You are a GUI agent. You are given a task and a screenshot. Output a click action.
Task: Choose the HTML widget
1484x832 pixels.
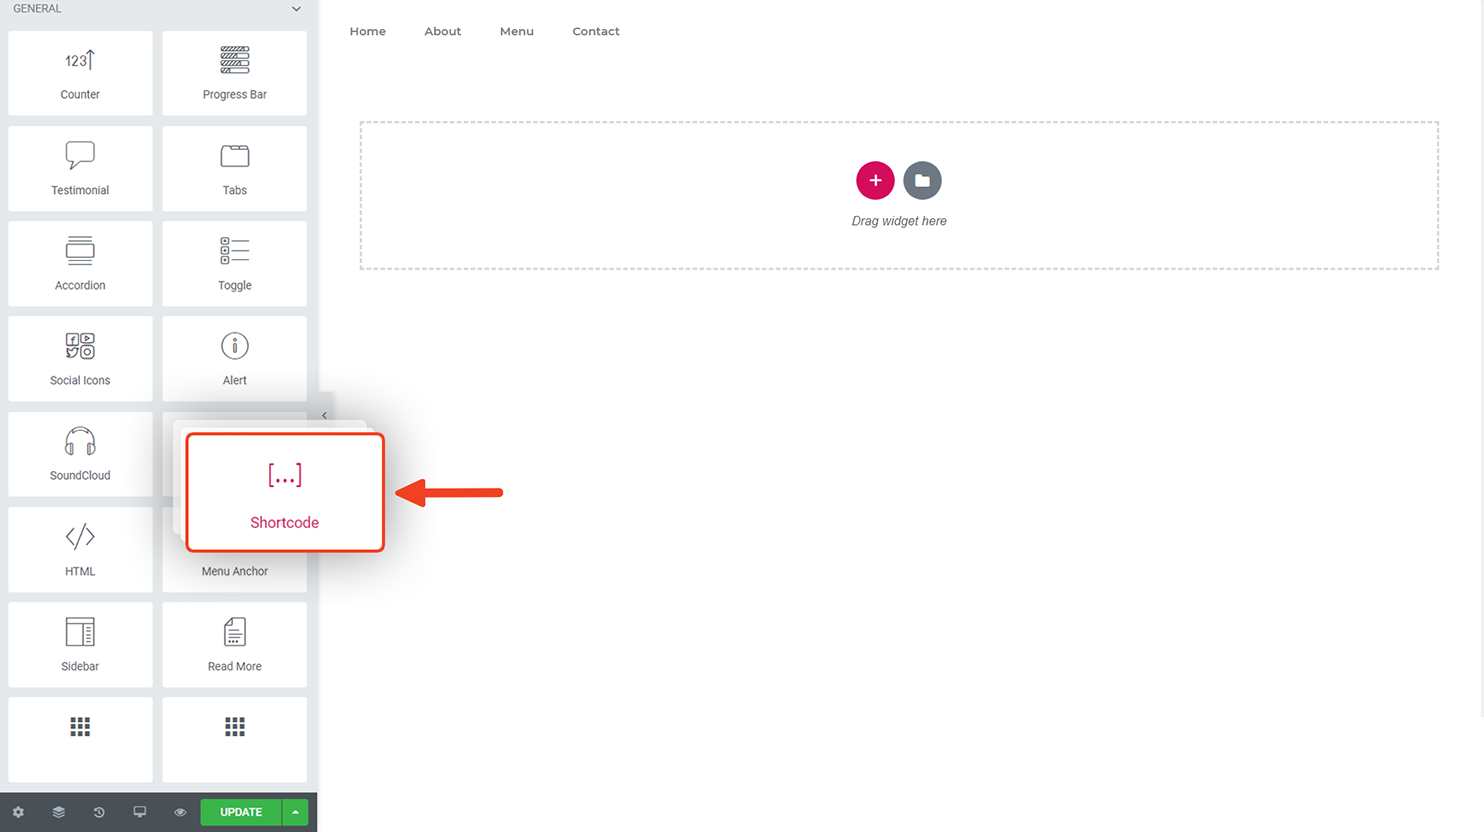coord(80,549)
